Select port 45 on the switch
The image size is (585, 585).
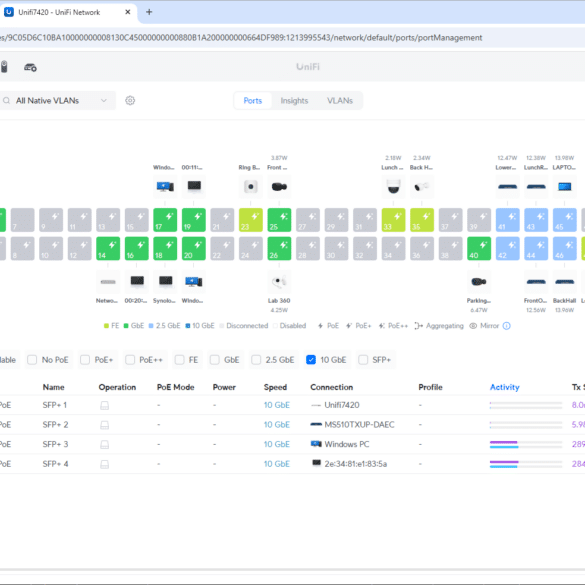coord(564,220)
